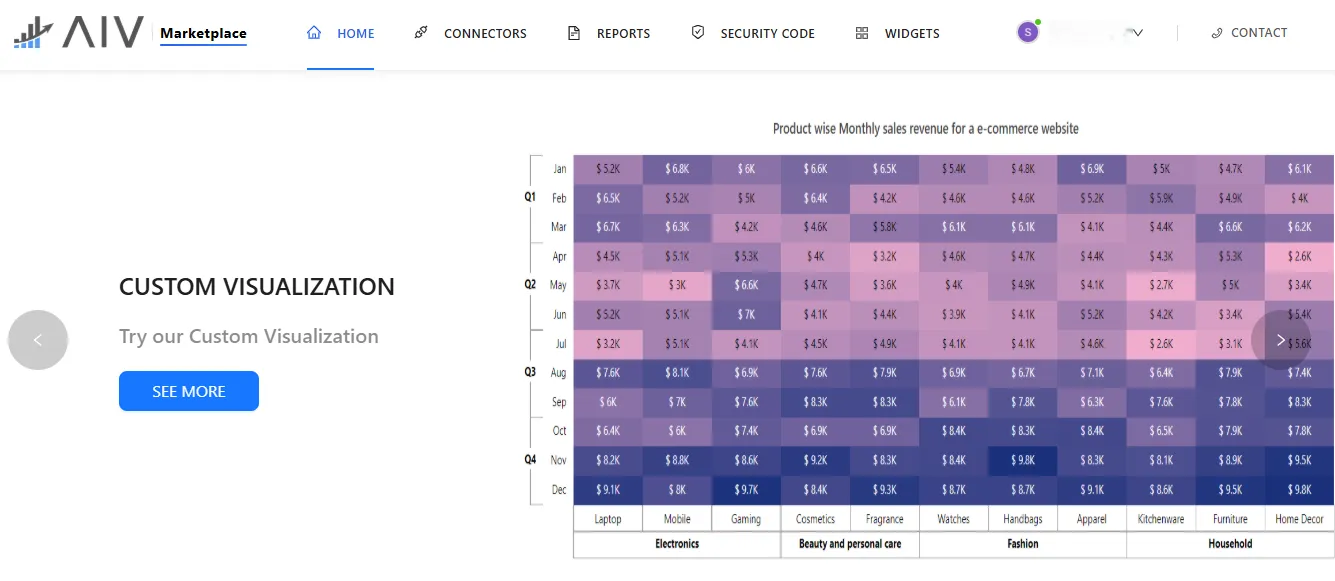1335x581 pixels.
Task: Click the Connectors plug icon
Action: [x=421, y=33]
